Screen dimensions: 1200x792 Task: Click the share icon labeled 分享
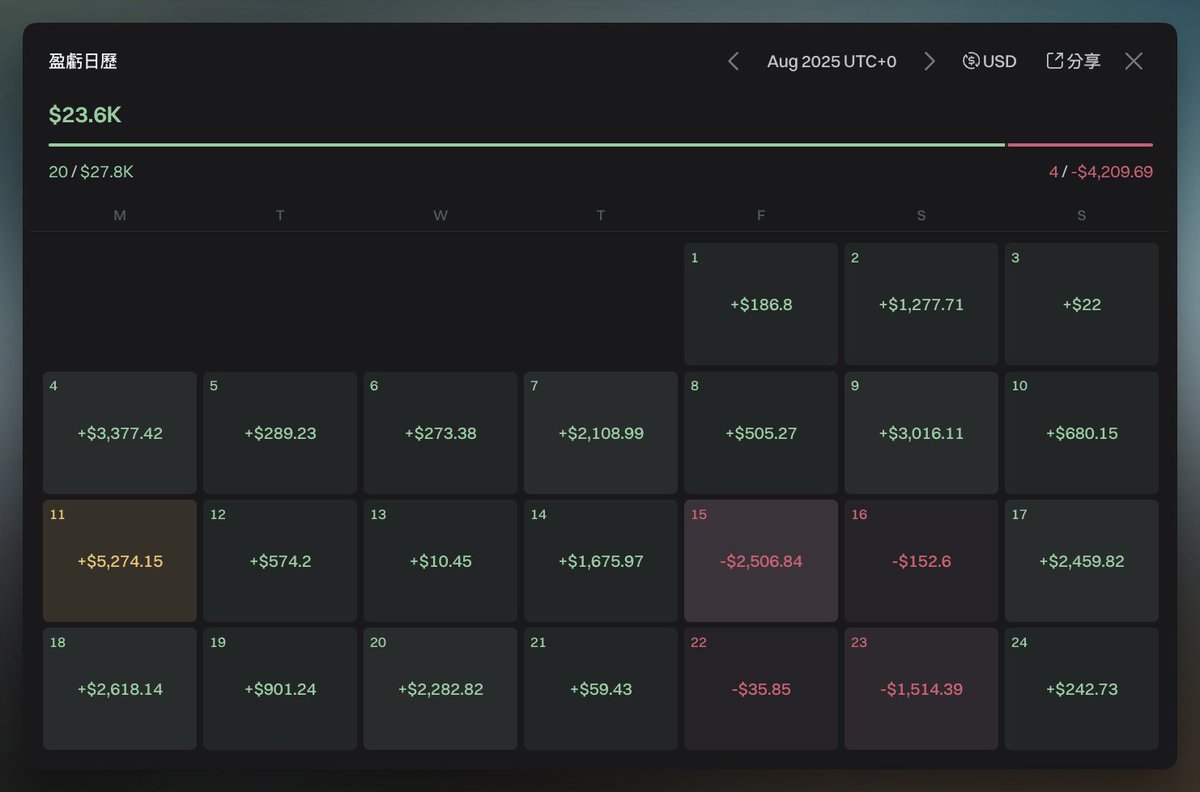(1073, 62)
